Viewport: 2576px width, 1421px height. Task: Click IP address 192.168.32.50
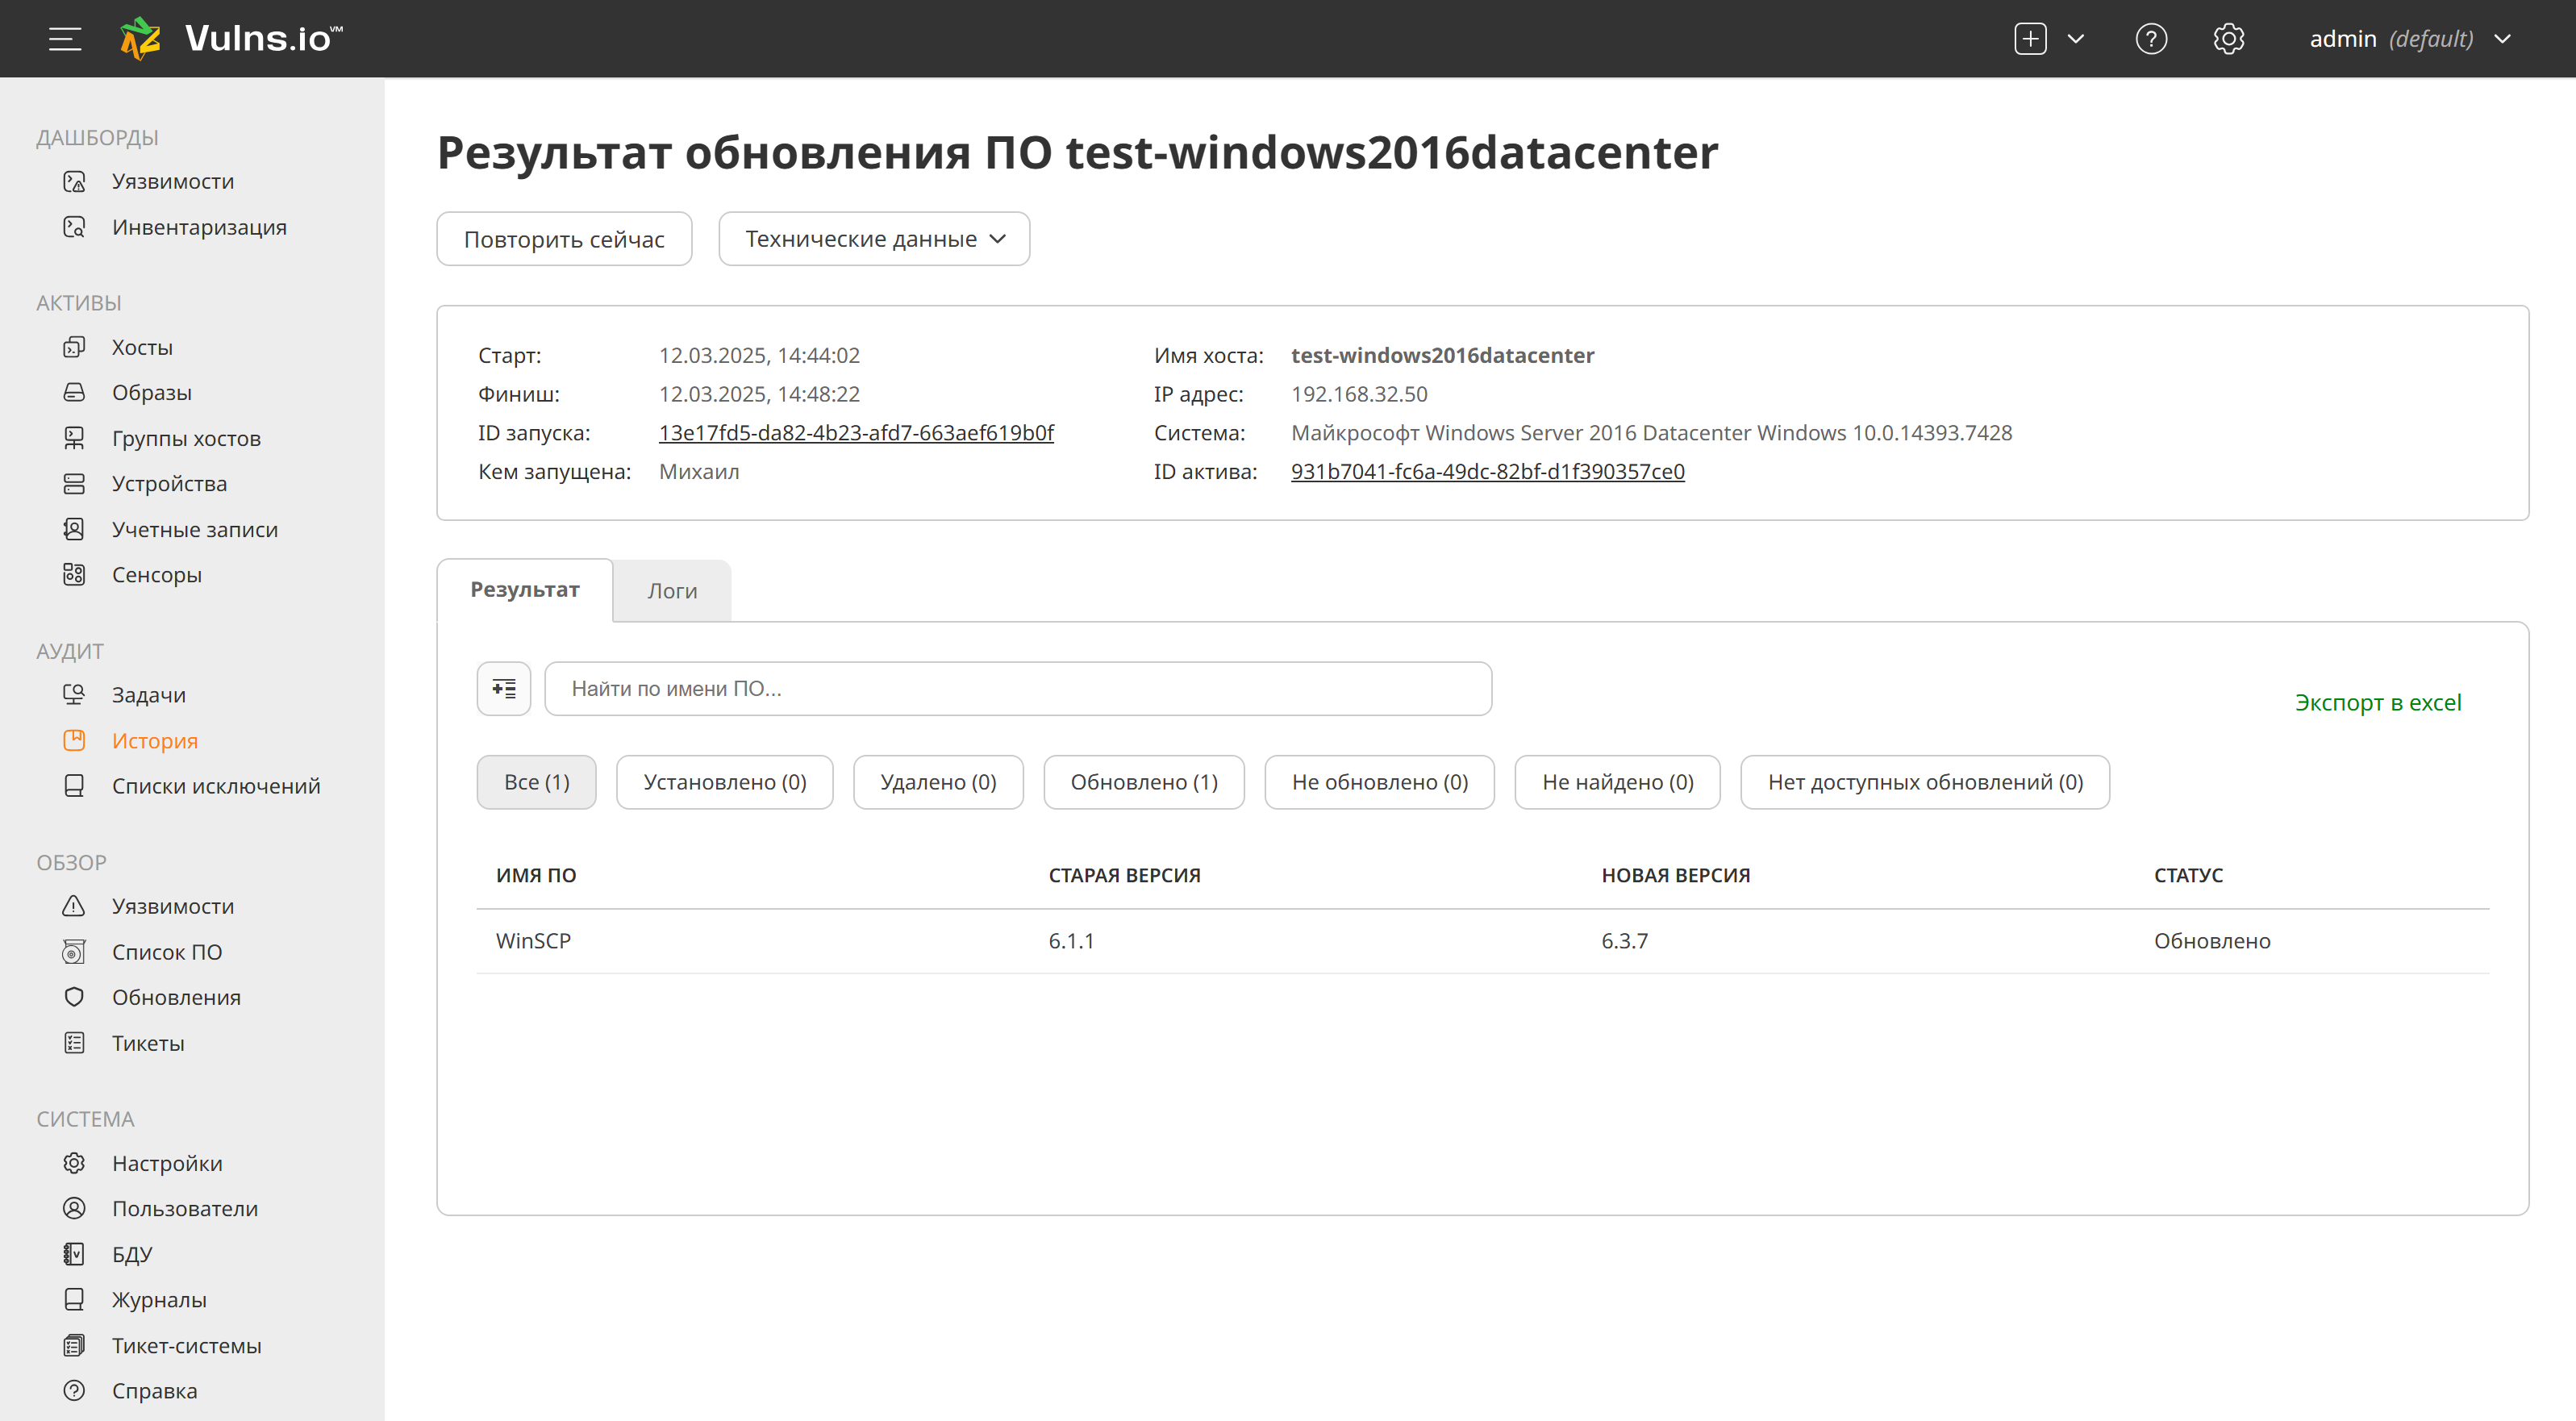click(x=1359, y=394)
